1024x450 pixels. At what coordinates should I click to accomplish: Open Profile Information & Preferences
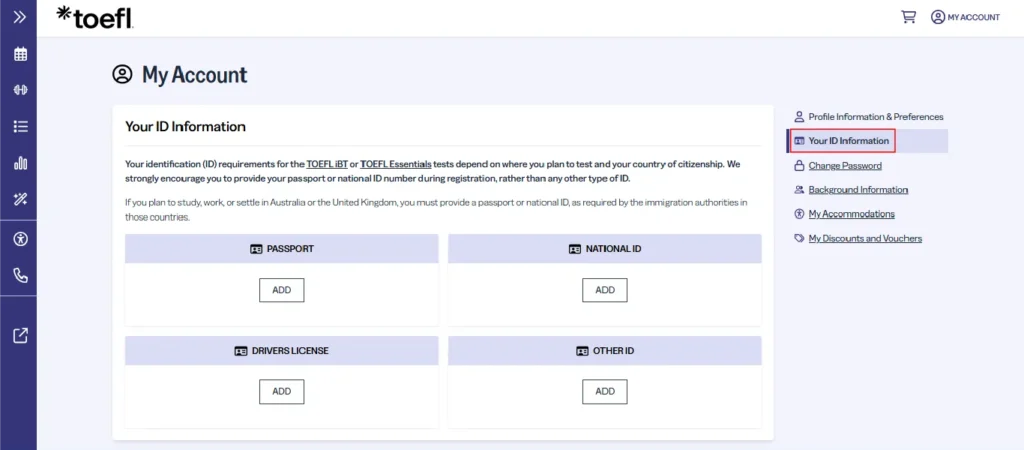click(875, 117)
